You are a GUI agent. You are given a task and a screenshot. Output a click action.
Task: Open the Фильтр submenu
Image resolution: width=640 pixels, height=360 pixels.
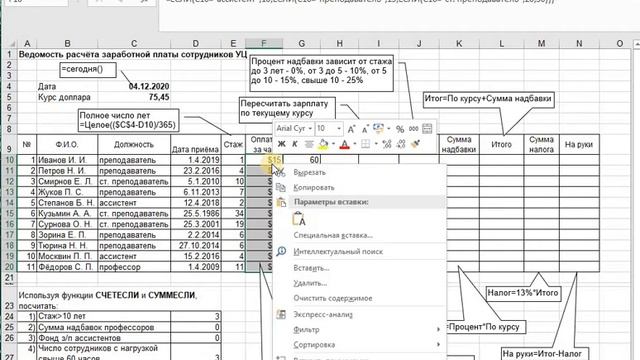tap(359, 330)
